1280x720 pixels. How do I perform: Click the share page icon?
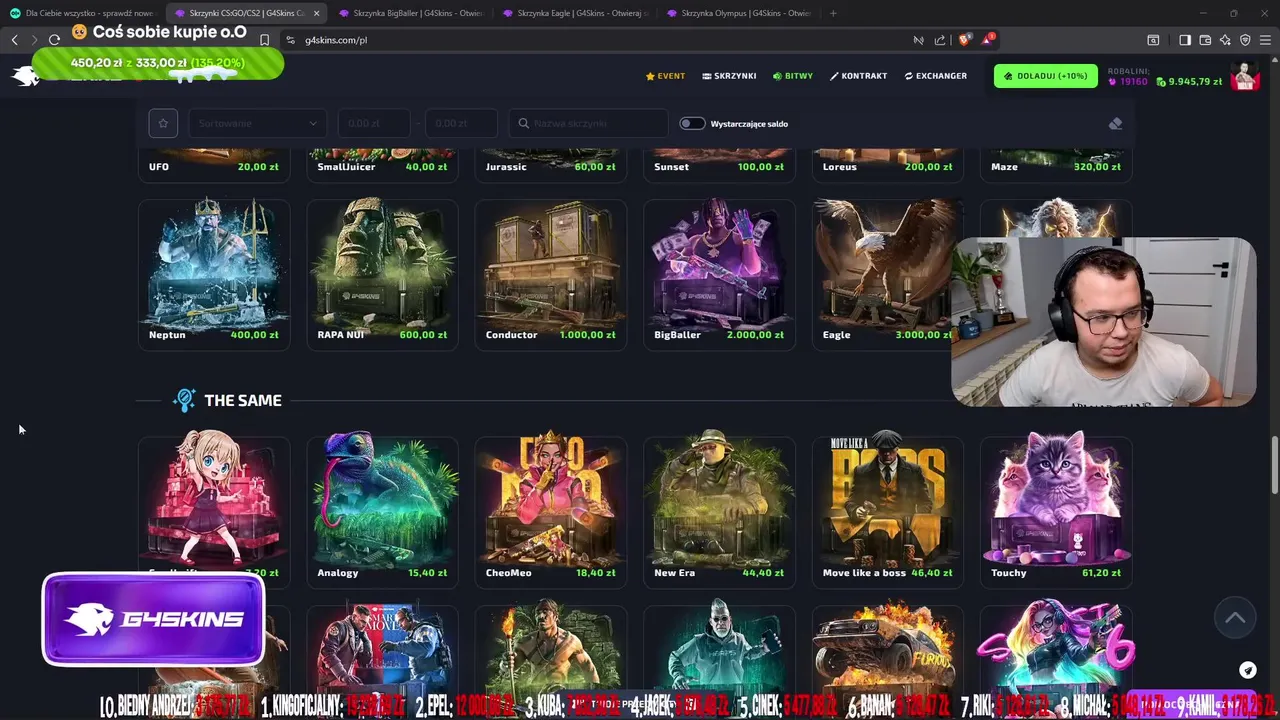(x=940, y=40)
